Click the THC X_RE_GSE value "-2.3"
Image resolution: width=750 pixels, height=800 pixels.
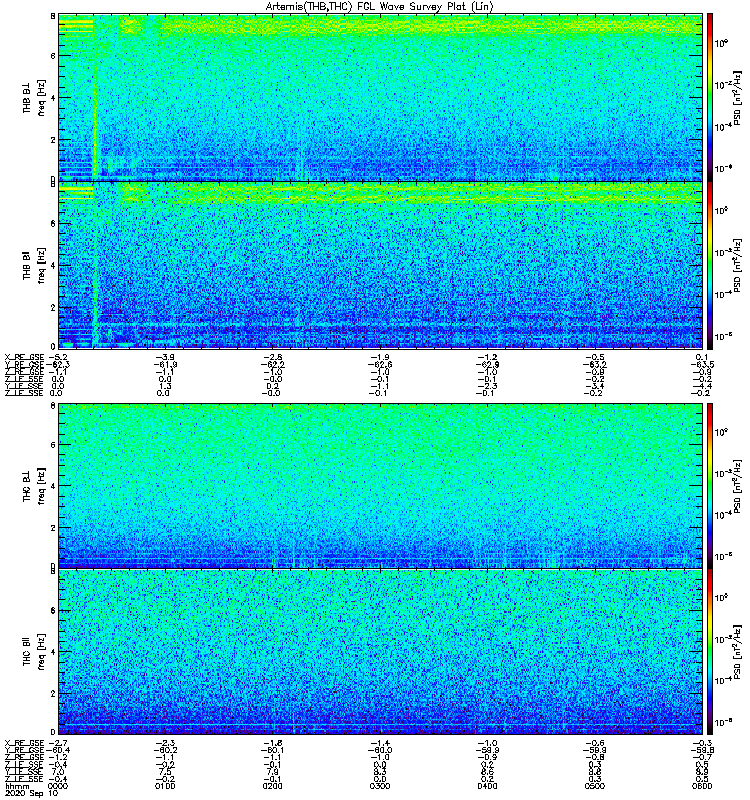click(165, 743)
